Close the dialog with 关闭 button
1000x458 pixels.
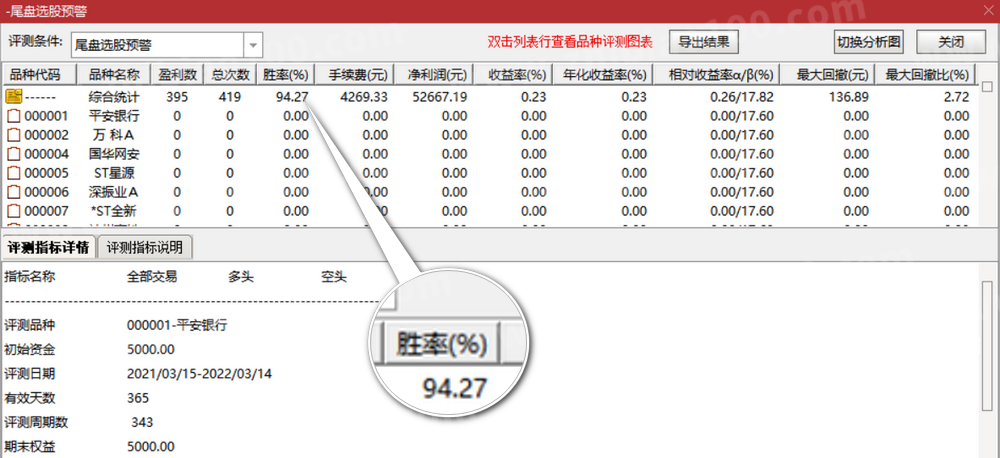pyautogui.click(x=950, y=42)
